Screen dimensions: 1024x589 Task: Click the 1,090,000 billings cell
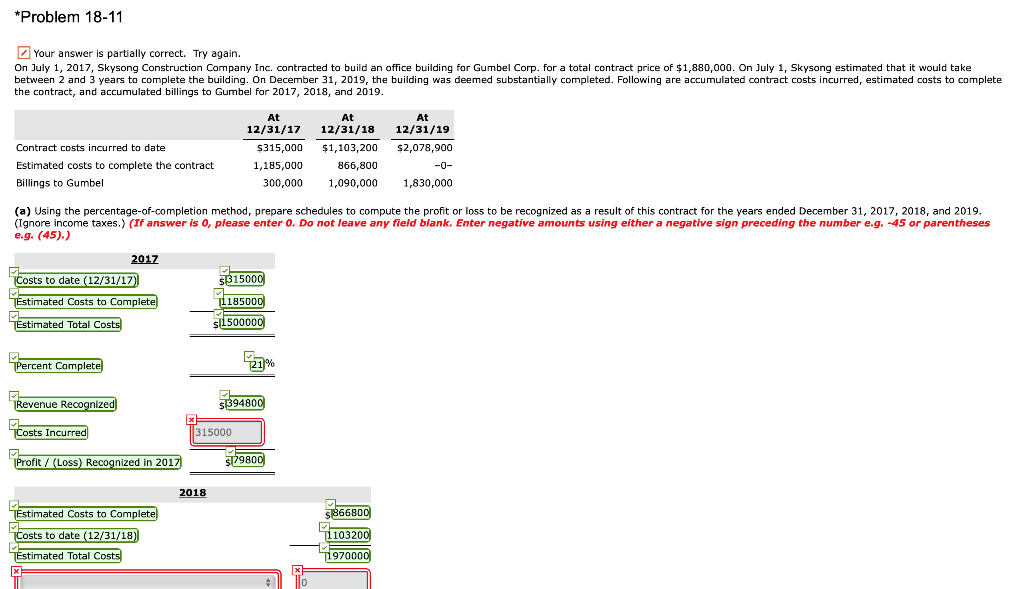pyautogui.click(x=353, y=183)
